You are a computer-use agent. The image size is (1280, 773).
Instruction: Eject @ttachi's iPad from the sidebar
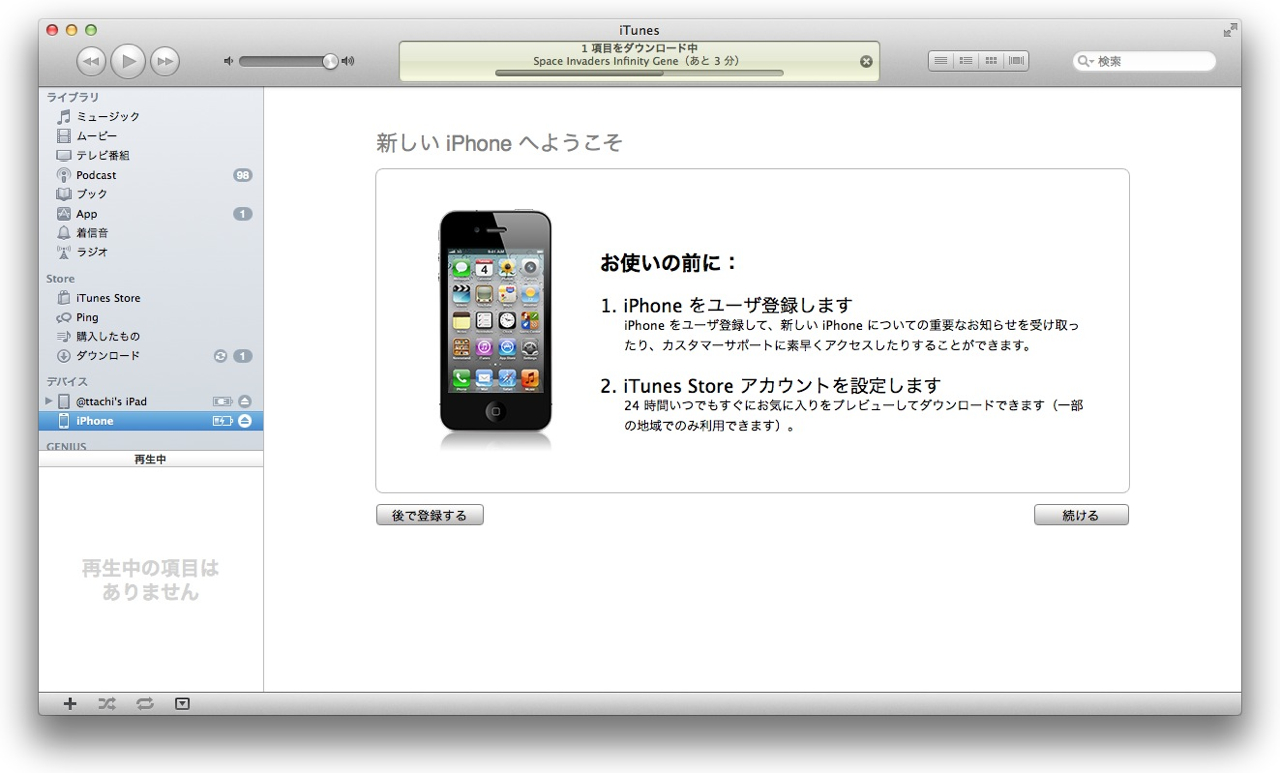pyautogui.click(x=245, y=401)
